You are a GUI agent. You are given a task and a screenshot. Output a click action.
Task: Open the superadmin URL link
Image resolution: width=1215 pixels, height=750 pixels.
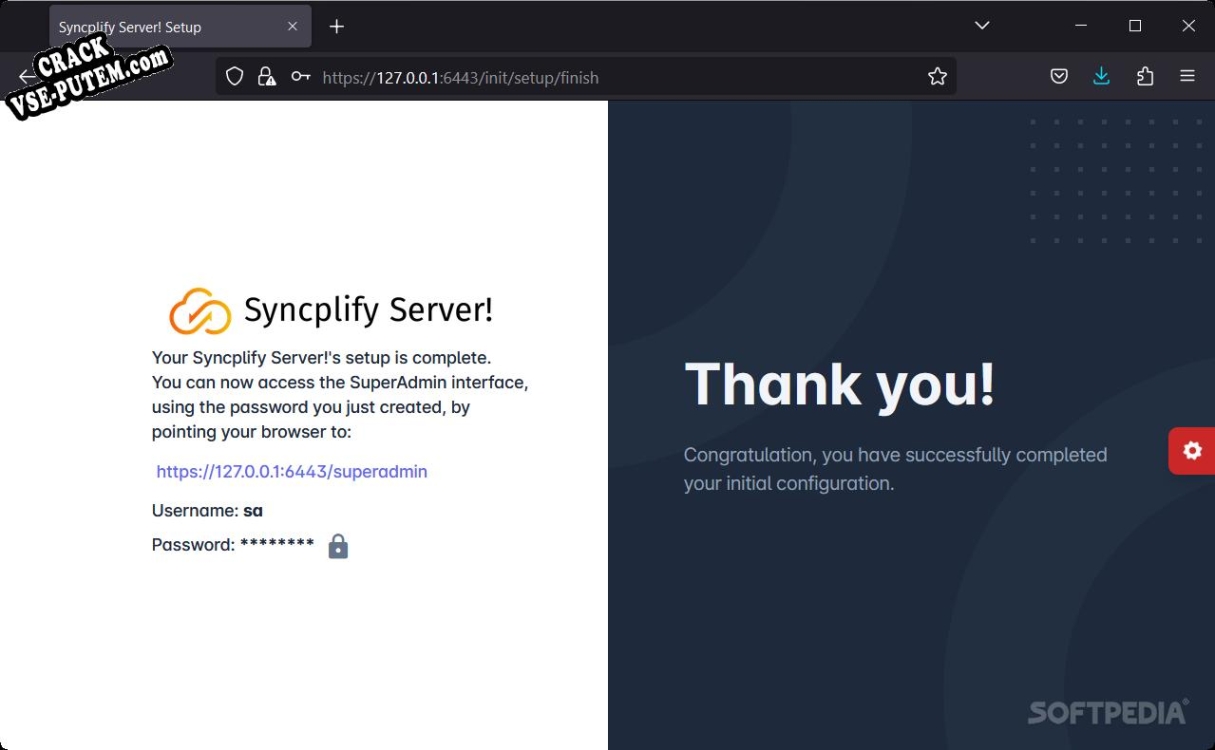click(292, 471)
